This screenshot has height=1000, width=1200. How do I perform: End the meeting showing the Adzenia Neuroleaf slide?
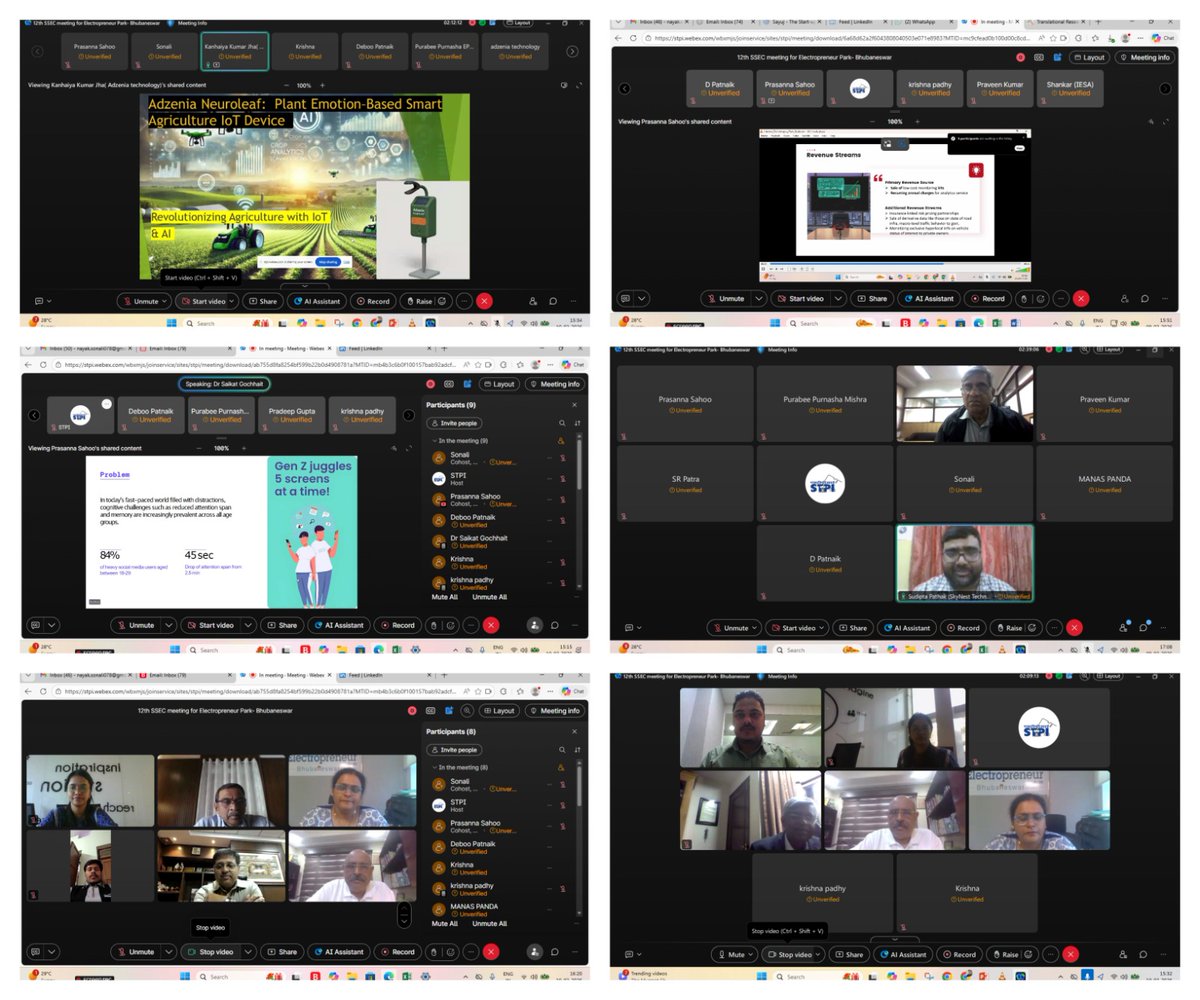pyautogui.click(x=484, y=300)
